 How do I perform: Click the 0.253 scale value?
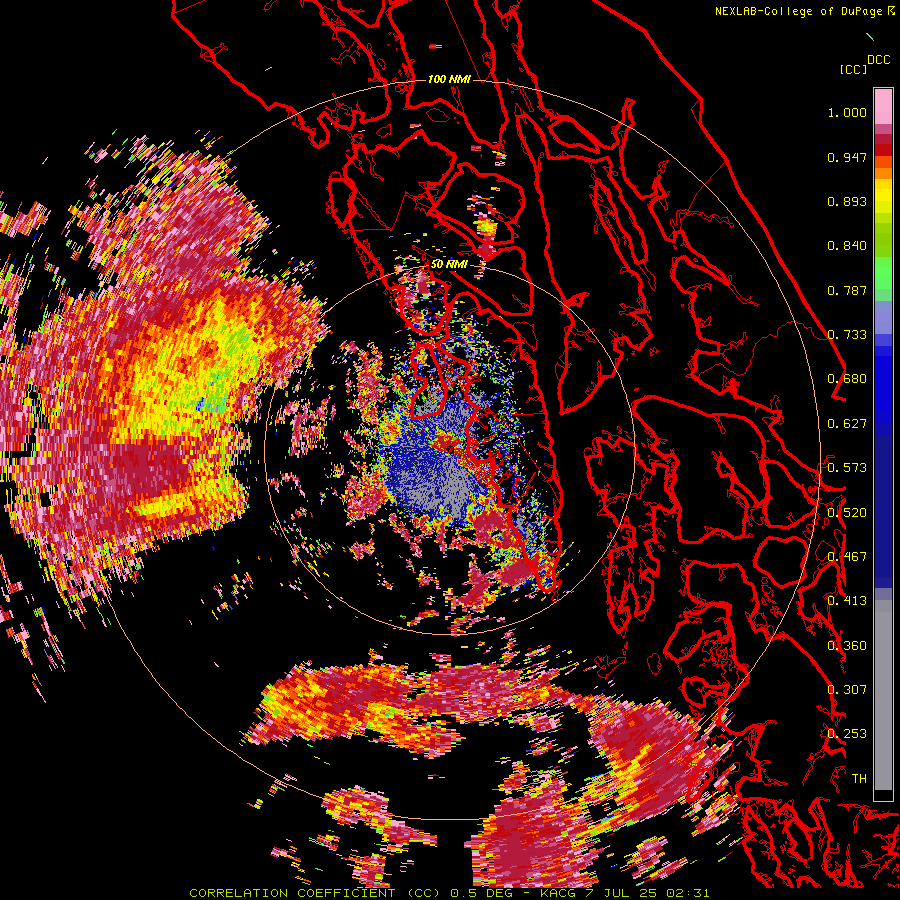pyautogui.click(x=847, y=734)
